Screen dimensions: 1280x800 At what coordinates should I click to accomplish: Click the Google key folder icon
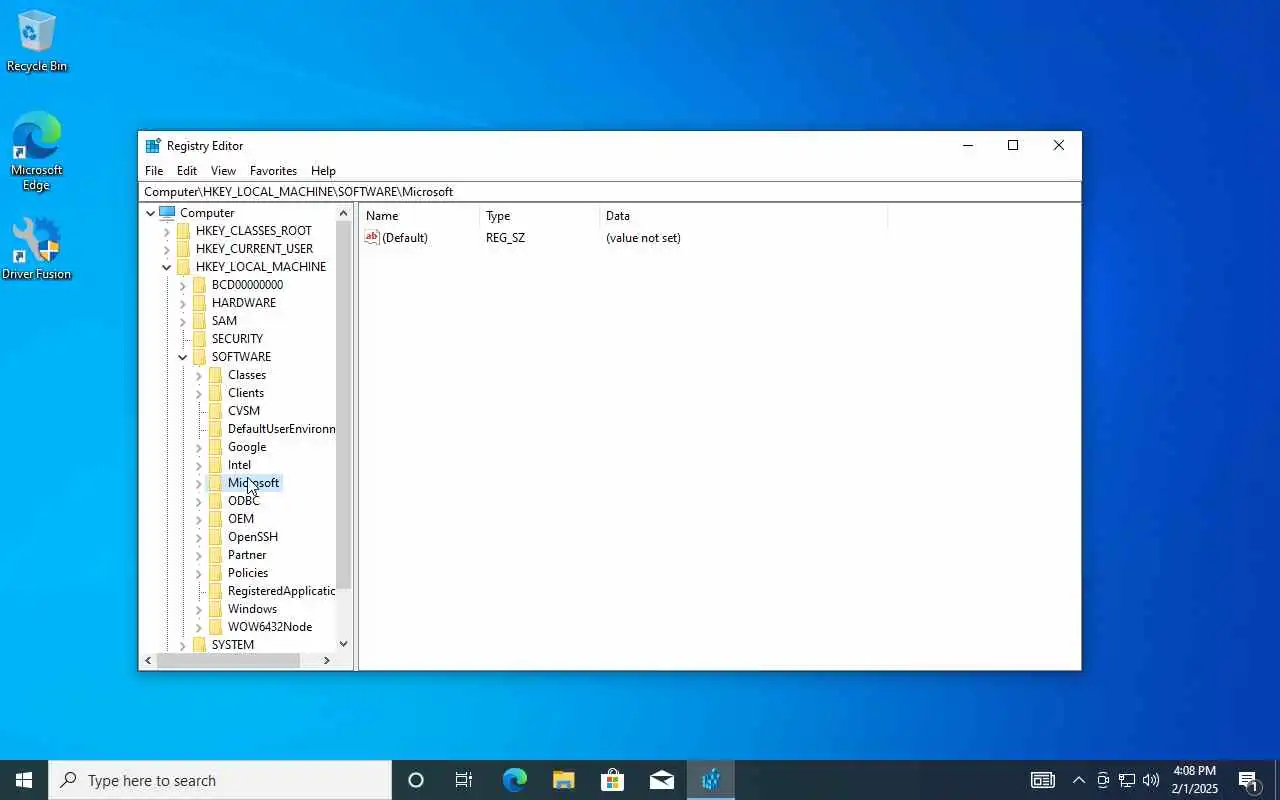tap(215, 447)
